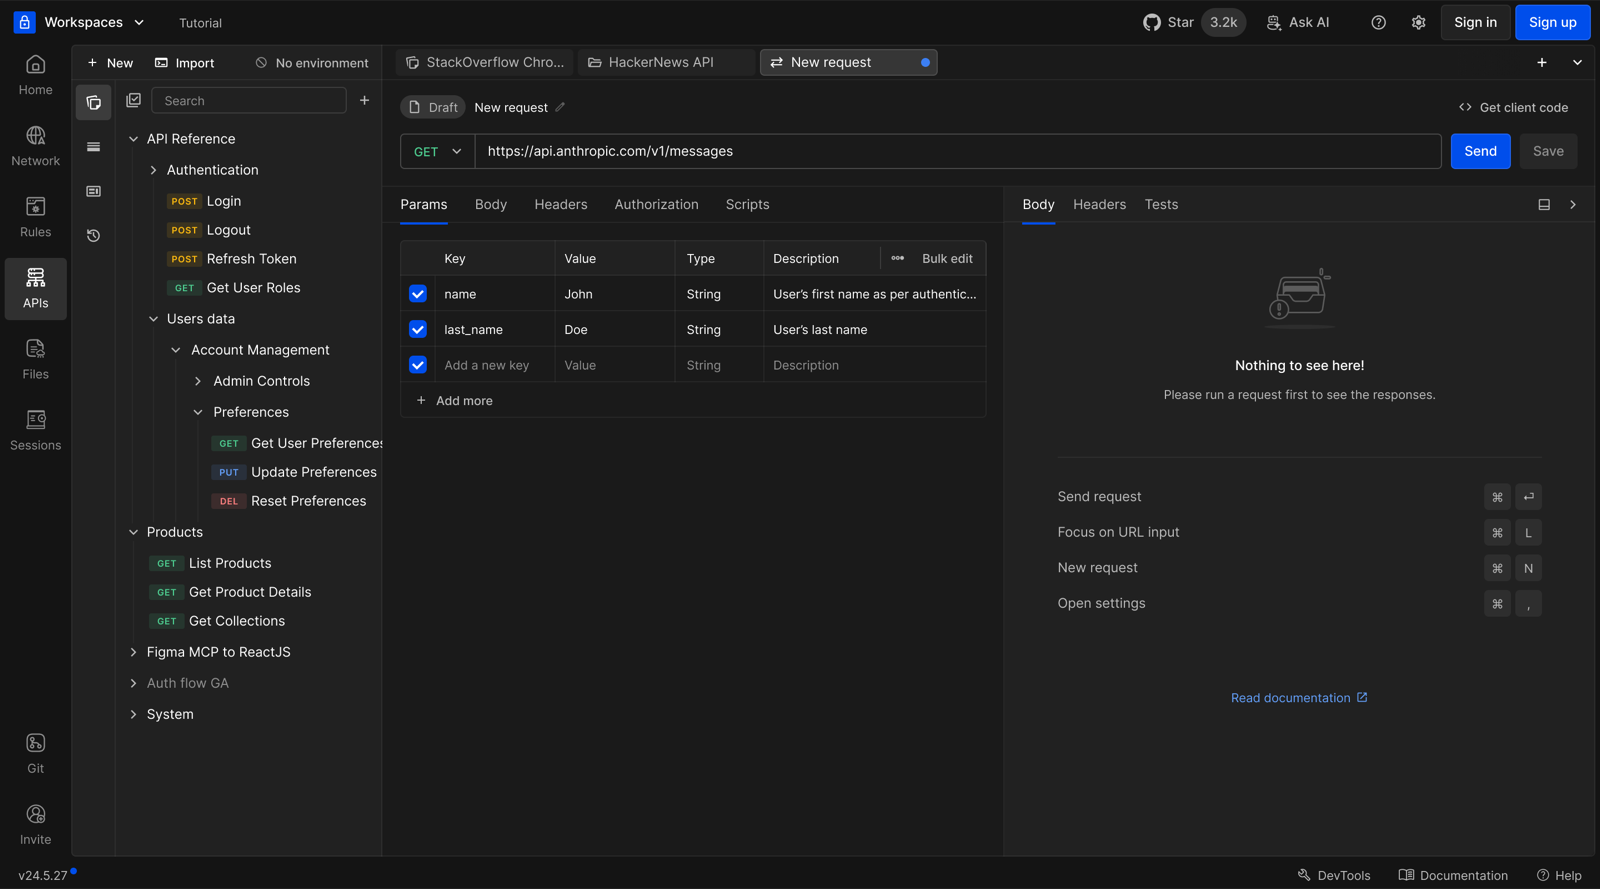Open the Files section
1600x889 pixels.
[35, 360]
